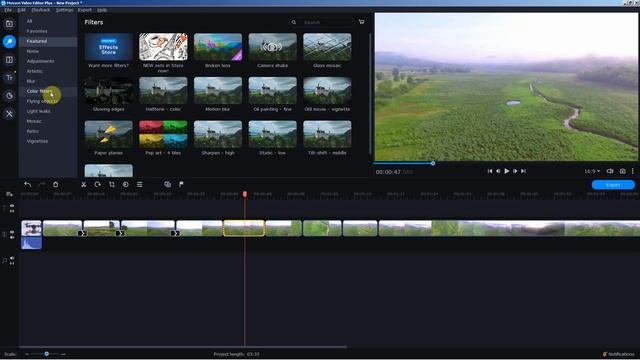This screenshot has width=640, height=360.
Task: Adjust the timeline Scale slider handle
Action: [x=47, y=354]
